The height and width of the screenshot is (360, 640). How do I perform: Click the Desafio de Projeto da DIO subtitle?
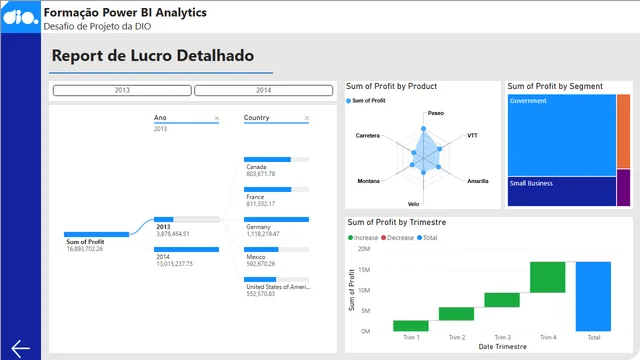[x=97, y=27]
